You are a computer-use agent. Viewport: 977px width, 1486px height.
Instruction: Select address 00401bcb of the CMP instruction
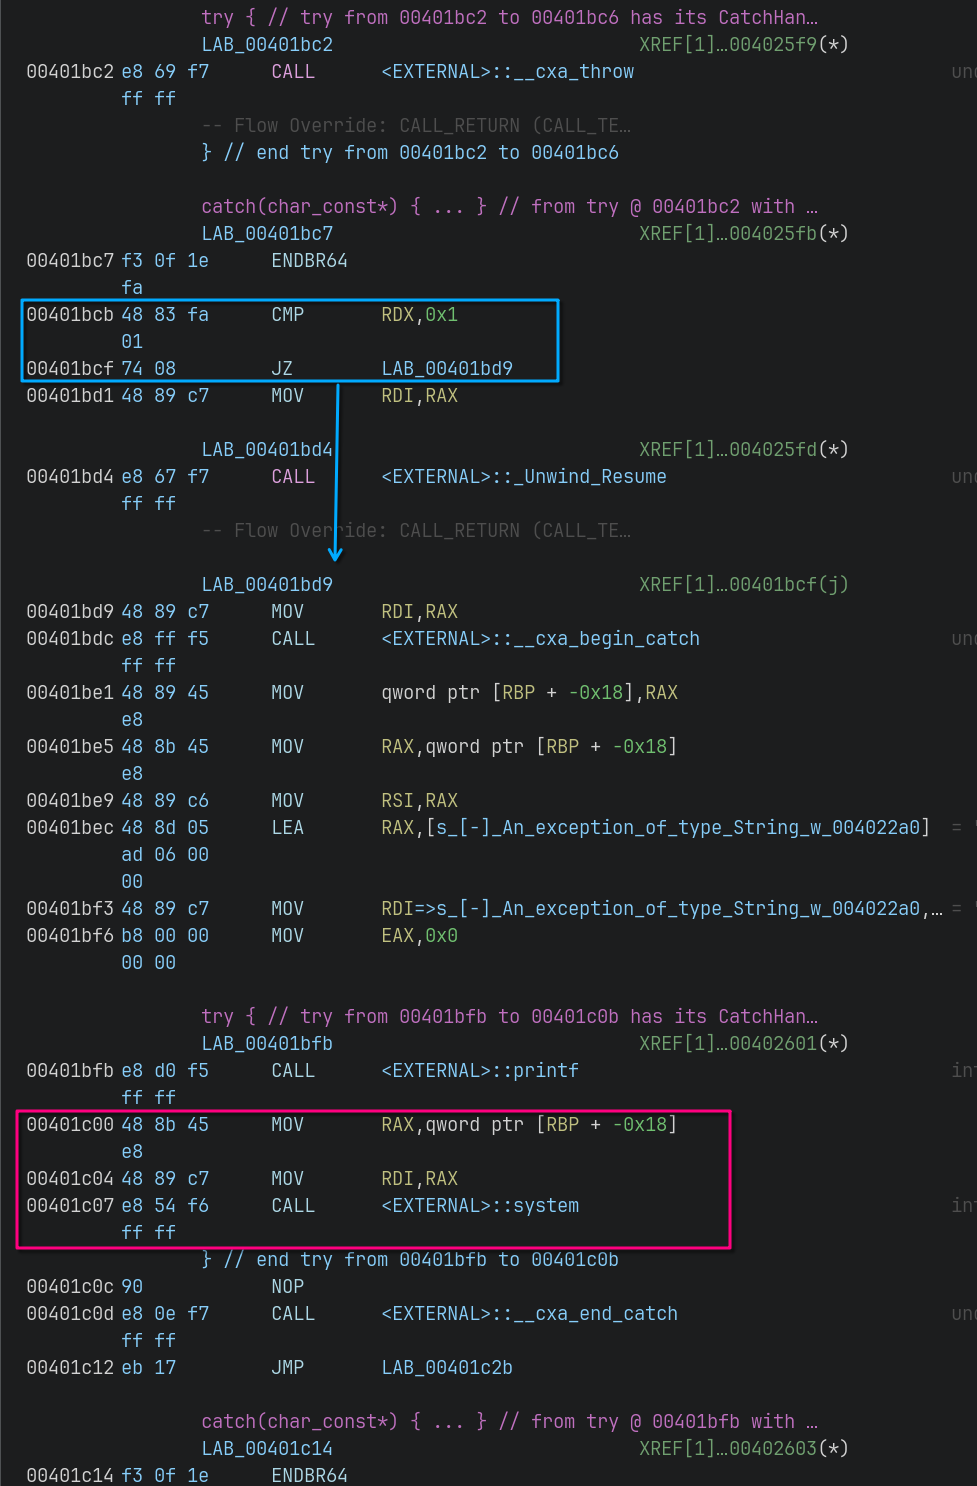(x=70, y=315)
